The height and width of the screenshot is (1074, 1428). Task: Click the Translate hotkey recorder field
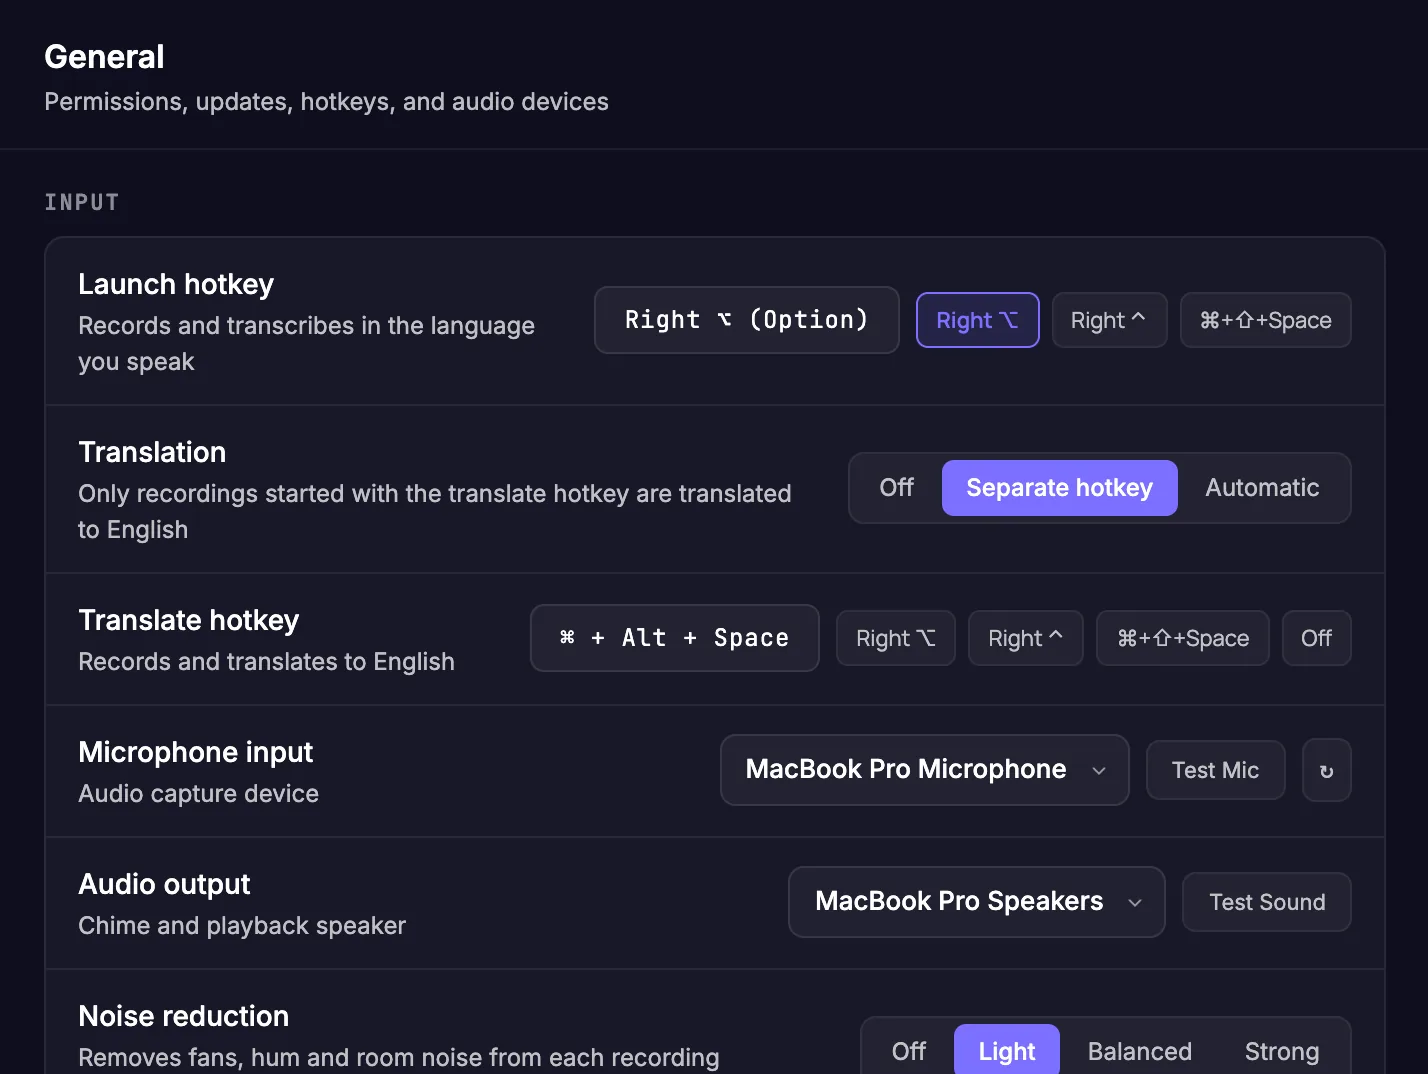click(674, 638)
